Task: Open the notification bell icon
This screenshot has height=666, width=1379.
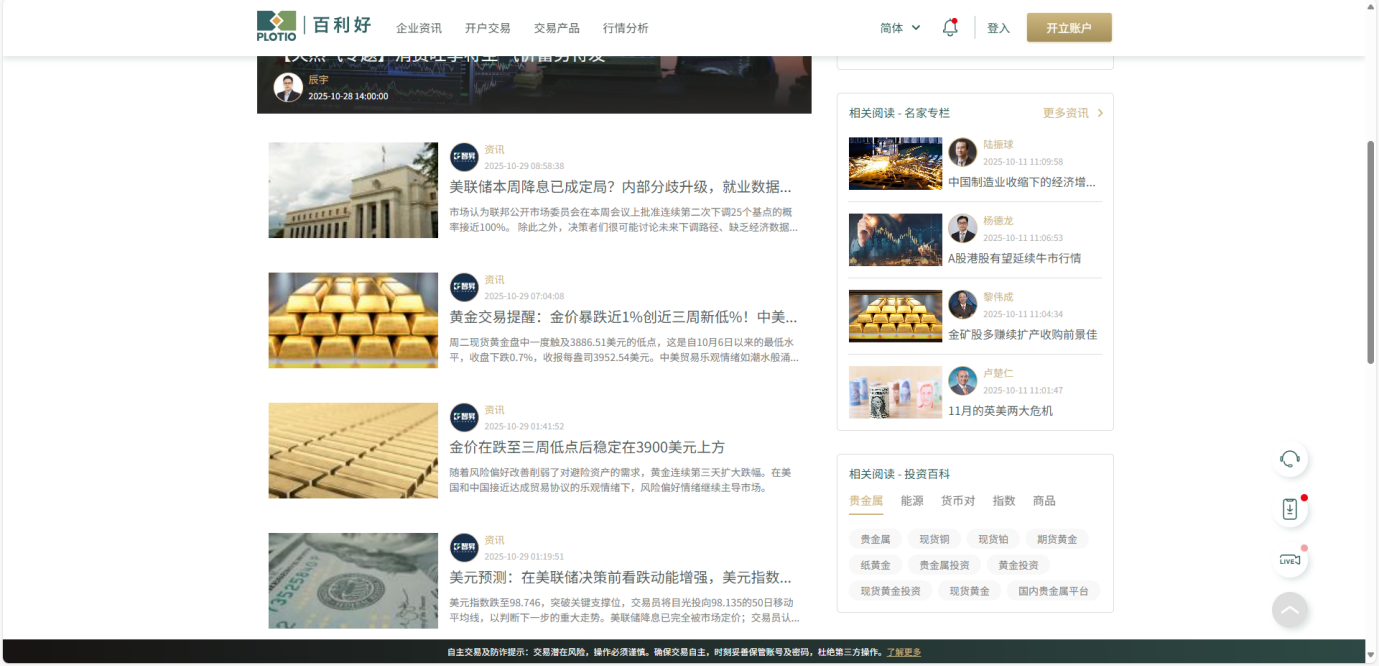Action: pyautogui.click(x=949, y=27)
